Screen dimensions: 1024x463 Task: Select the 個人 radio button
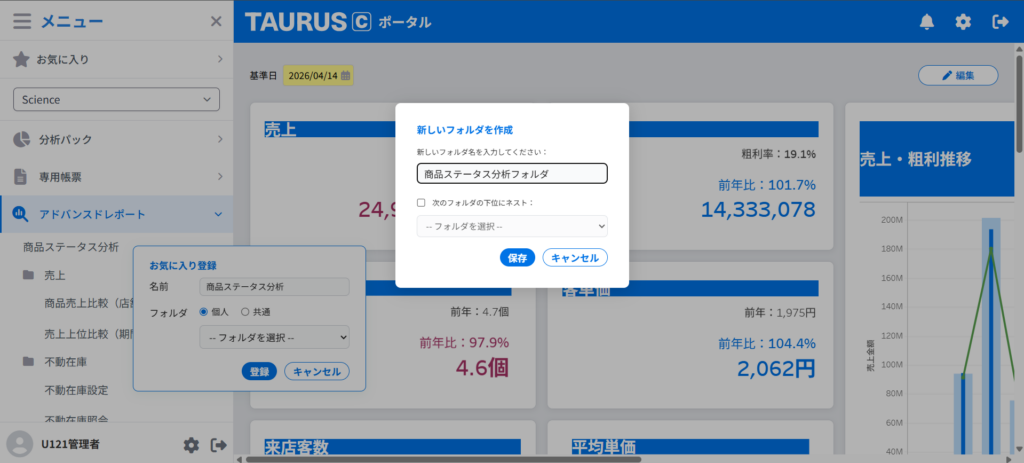click(x=203, y=312)
